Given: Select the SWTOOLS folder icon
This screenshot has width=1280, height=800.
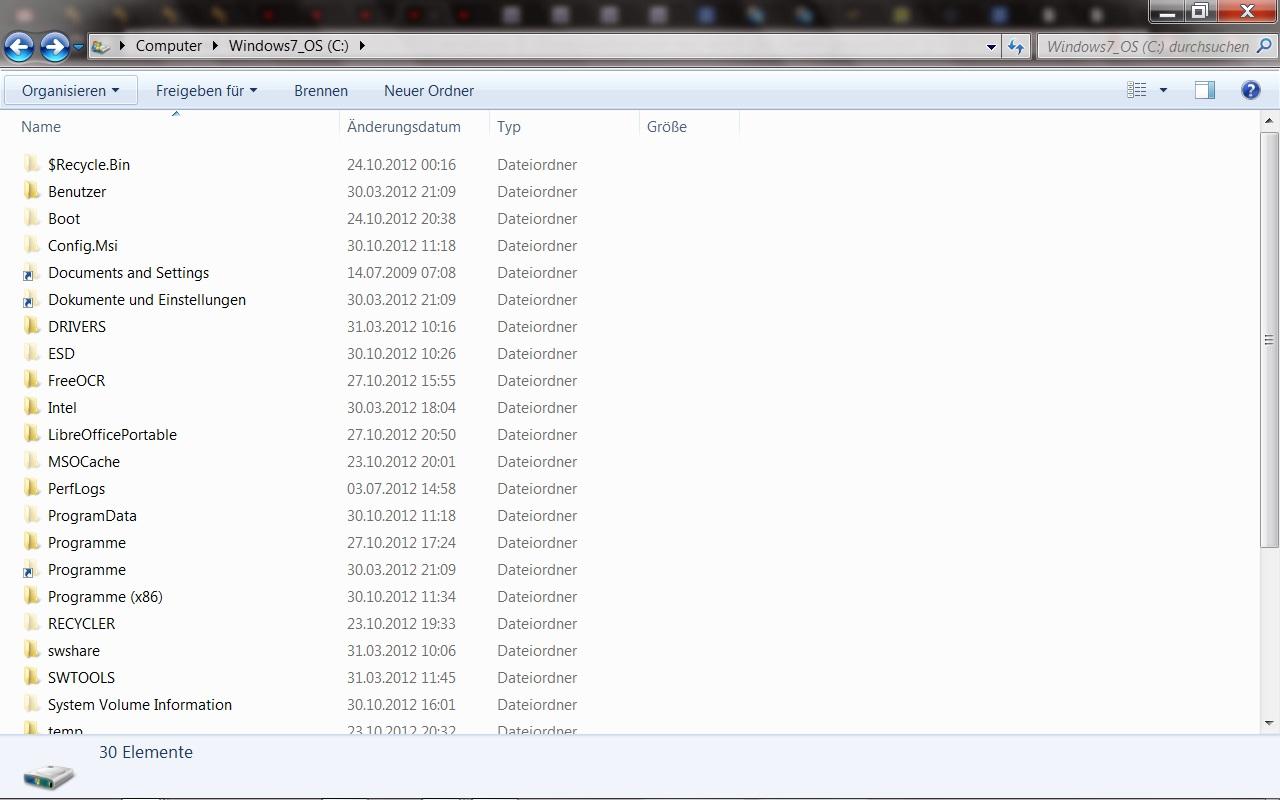Looking at the screenshot, I should point(32,677).
